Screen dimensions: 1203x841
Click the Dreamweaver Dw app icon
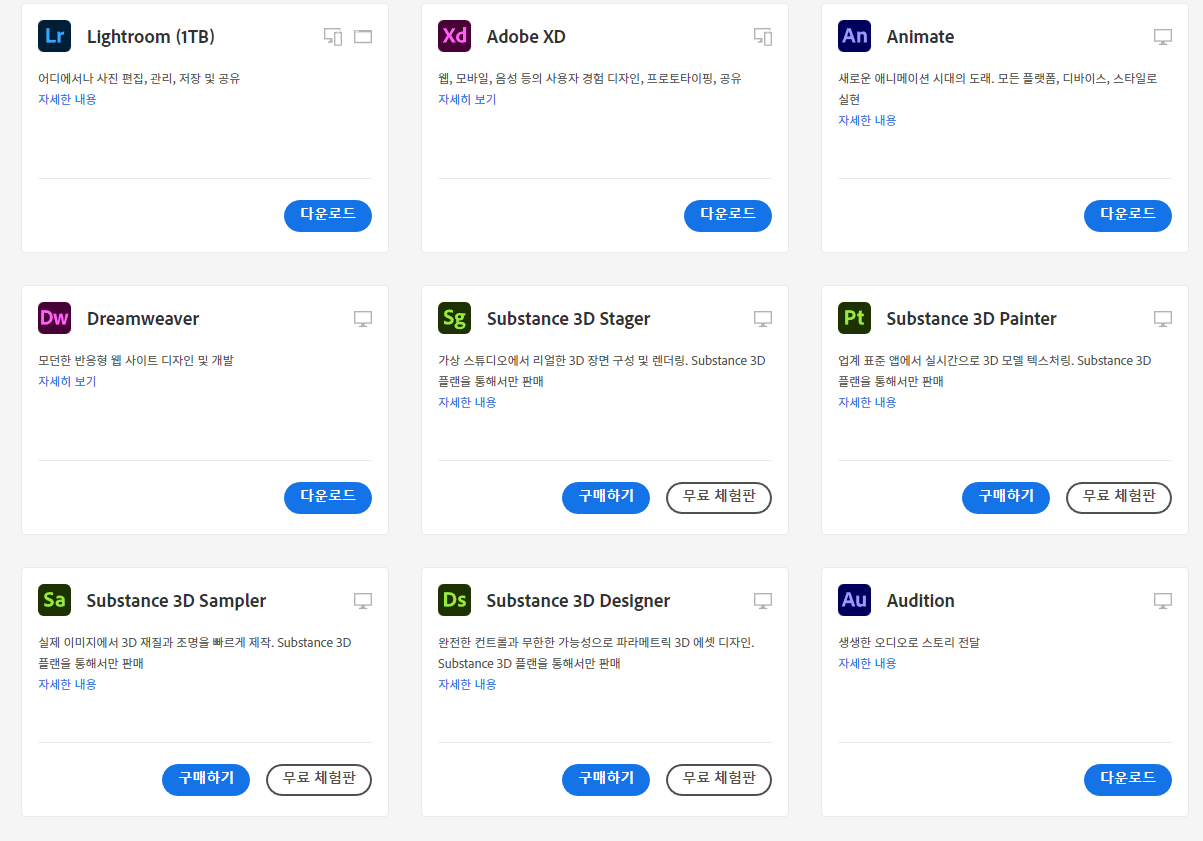54,318
